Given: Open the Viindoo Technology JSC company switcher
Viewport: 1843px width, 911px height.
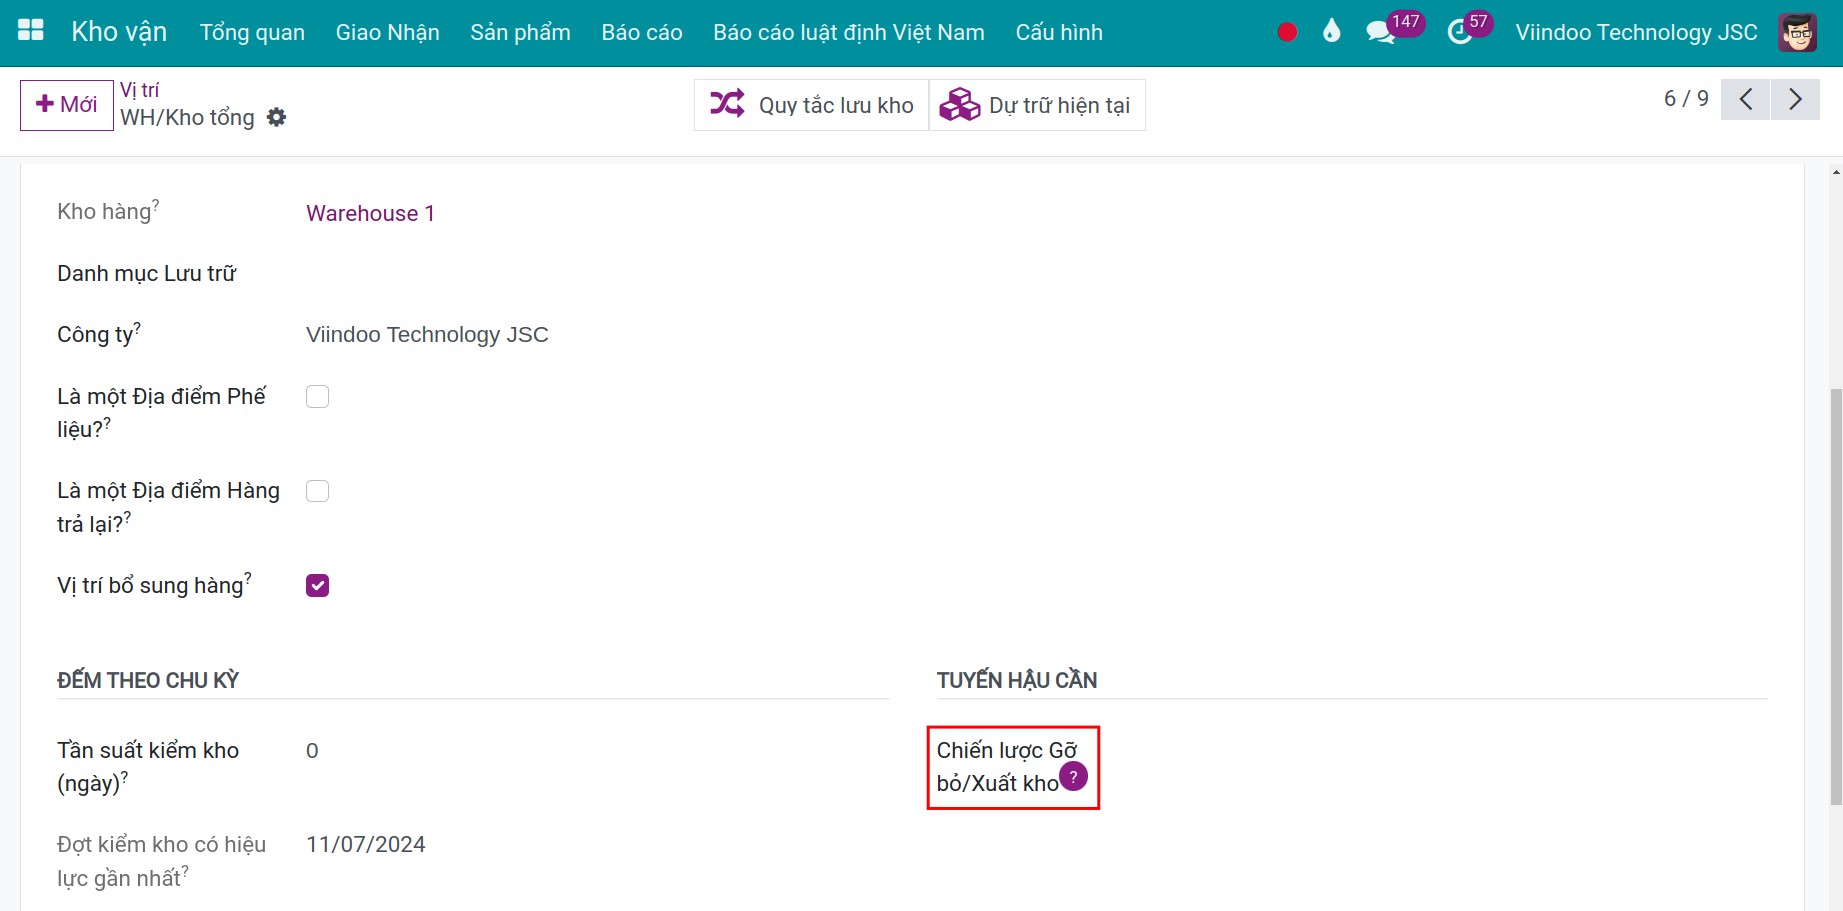Looking at the screenshot, I should [1636, 32].
